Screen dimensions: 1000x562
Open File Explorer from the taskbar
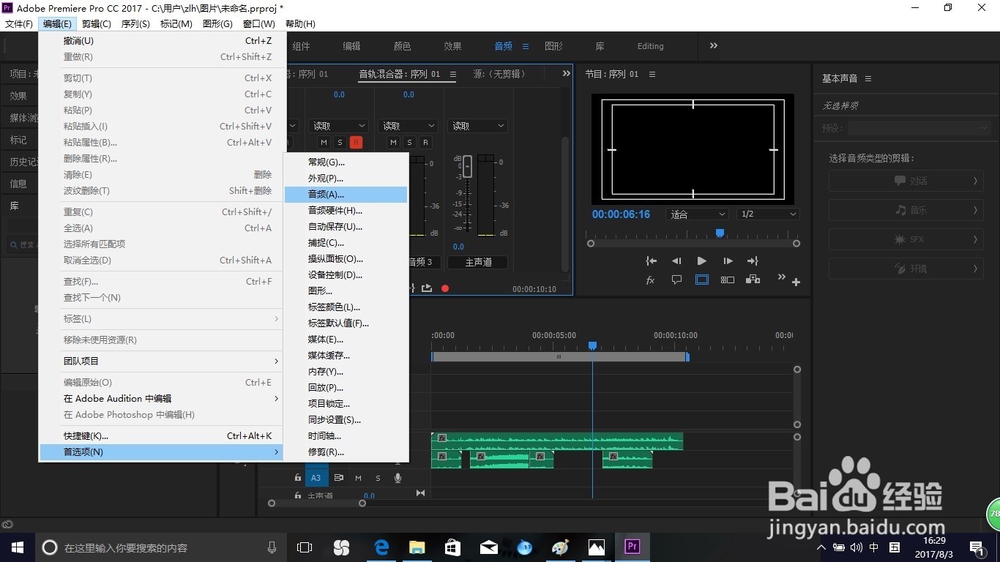click(417, 547)
